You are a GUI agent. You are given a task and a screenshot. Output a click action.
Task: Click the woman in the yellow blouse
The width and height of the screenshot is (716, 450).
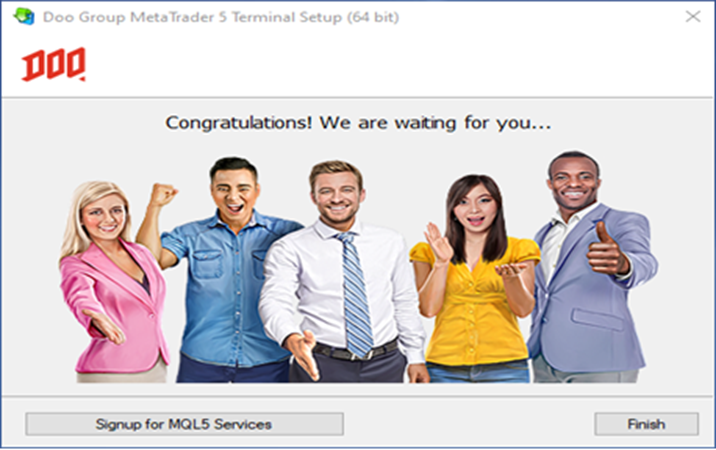(x=475, y=279)
